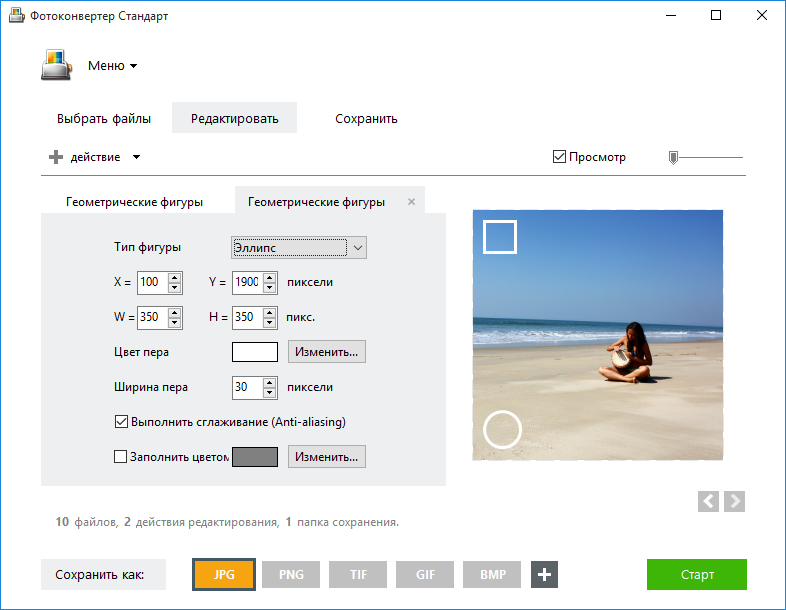This screenshot has height=610, width=786.
Task: Decrease Y value with down arrow
Action: 270,288
